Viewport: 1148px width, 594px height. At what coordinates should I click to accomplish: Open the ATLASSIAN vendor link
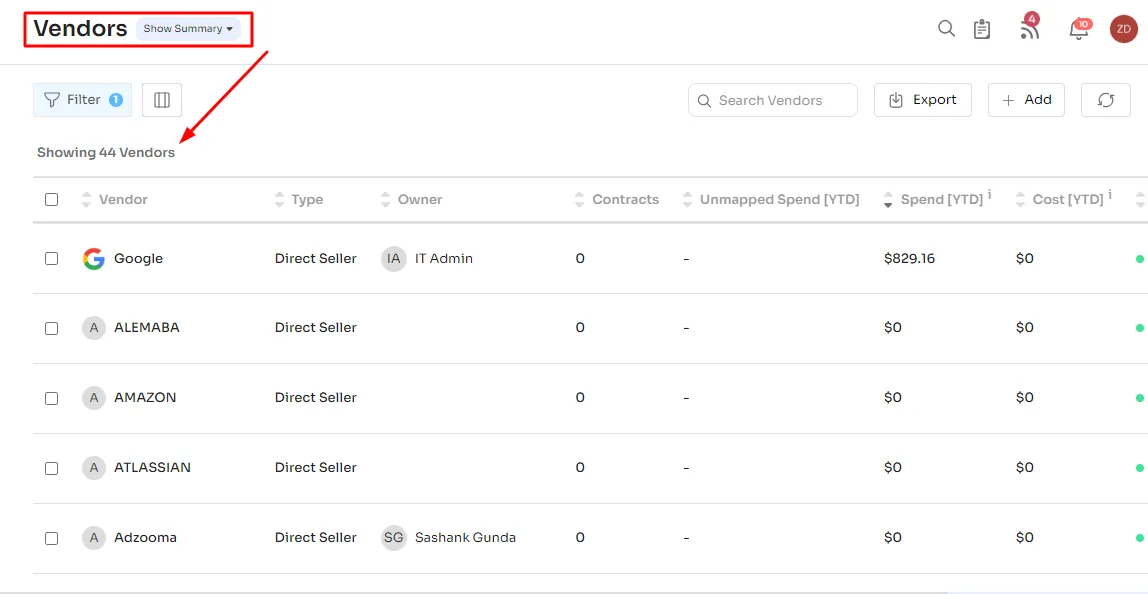152,467
